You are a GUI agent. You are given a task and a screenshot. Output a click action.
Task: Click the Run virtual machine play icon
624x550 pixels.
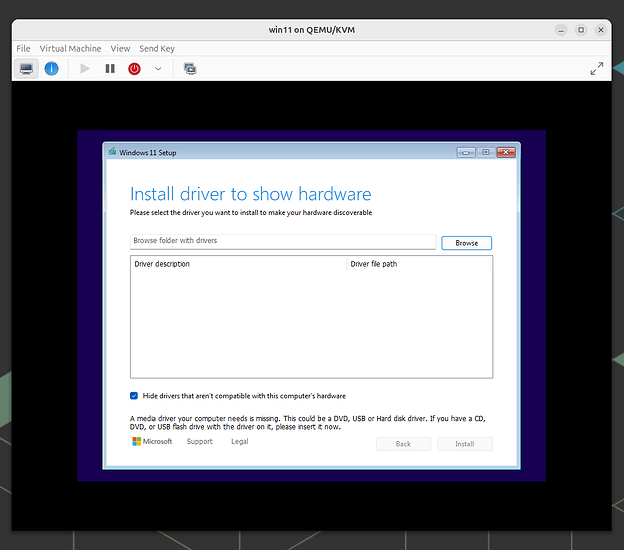84,69
